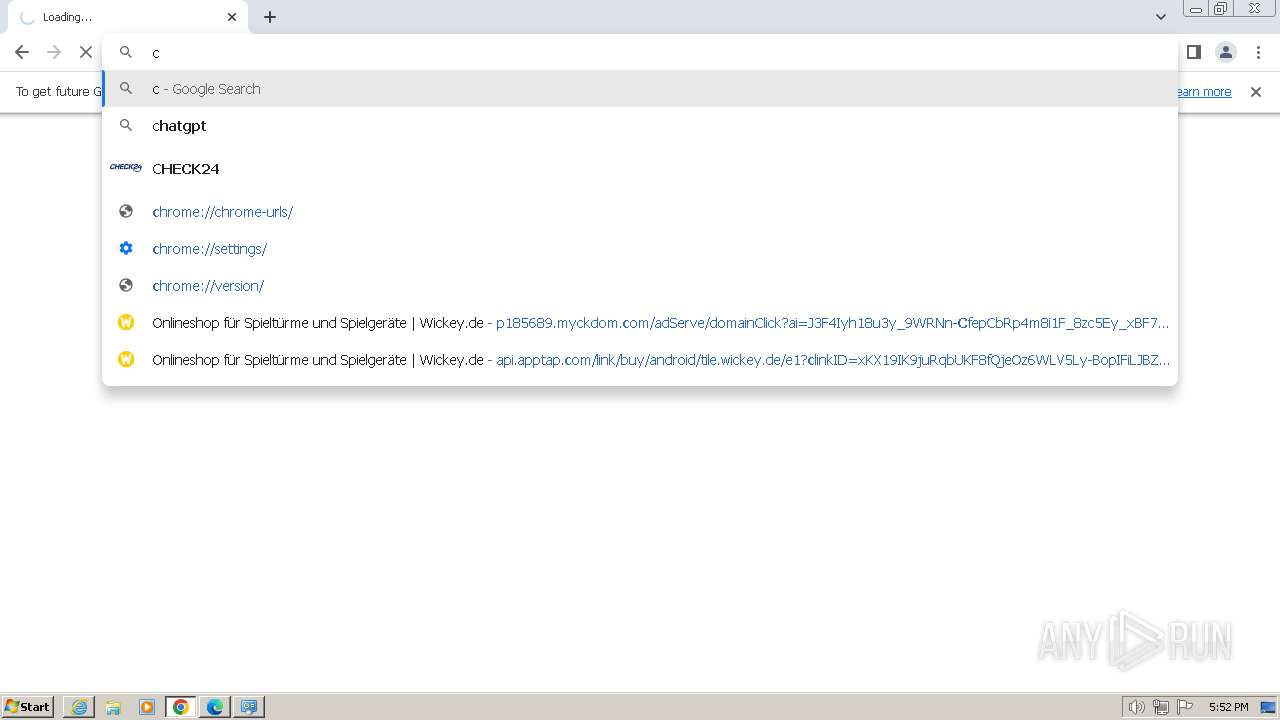
Task: Open File Explorer folder from taskbar
Action: 113,707
